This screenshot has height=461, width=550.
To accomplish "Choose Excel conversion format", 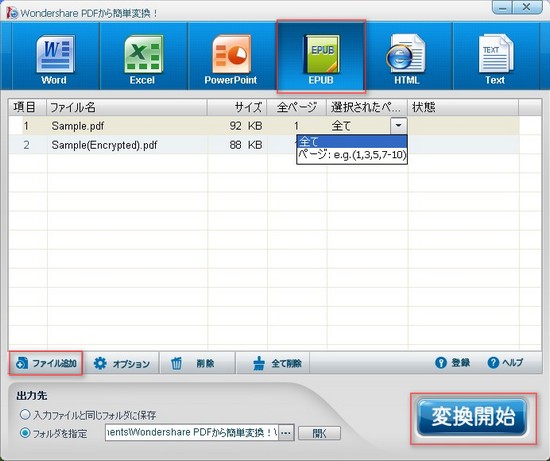I will point(143,55).
